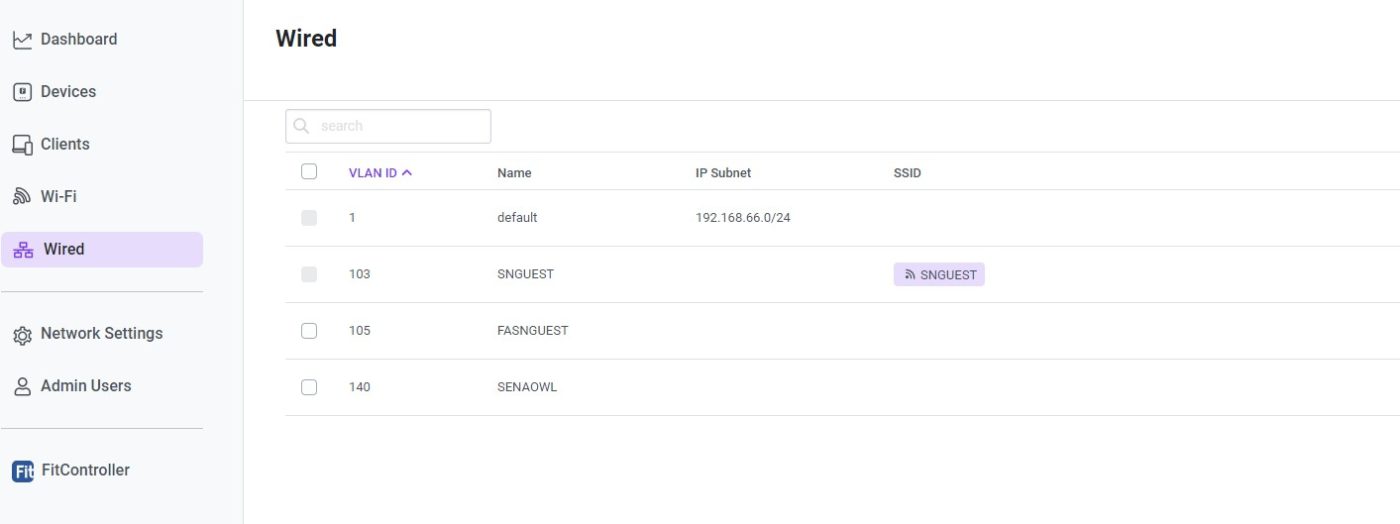Click the SNGUEST SSID badge
1400x524 pixels.
939,274
